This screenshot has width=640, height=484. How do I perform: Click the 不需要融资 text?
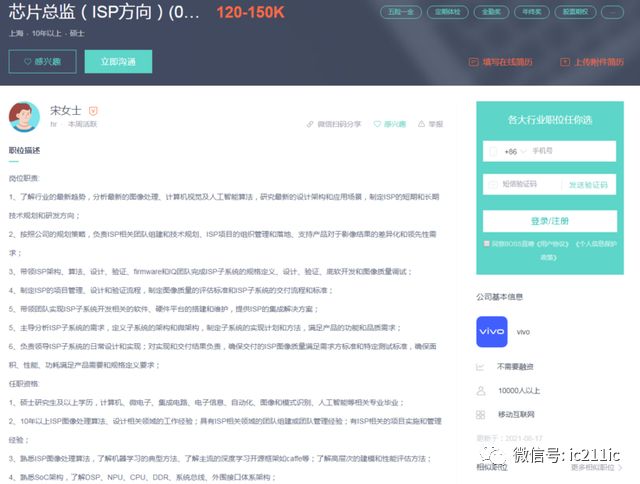click(515, 367)
